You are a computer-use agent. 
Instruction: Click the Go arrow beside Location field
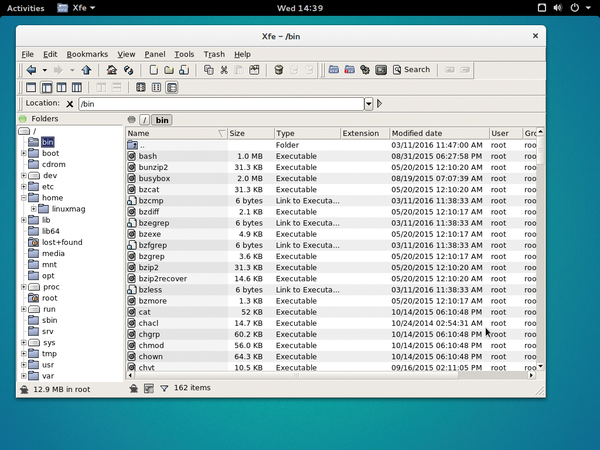[x=380, y=103]
